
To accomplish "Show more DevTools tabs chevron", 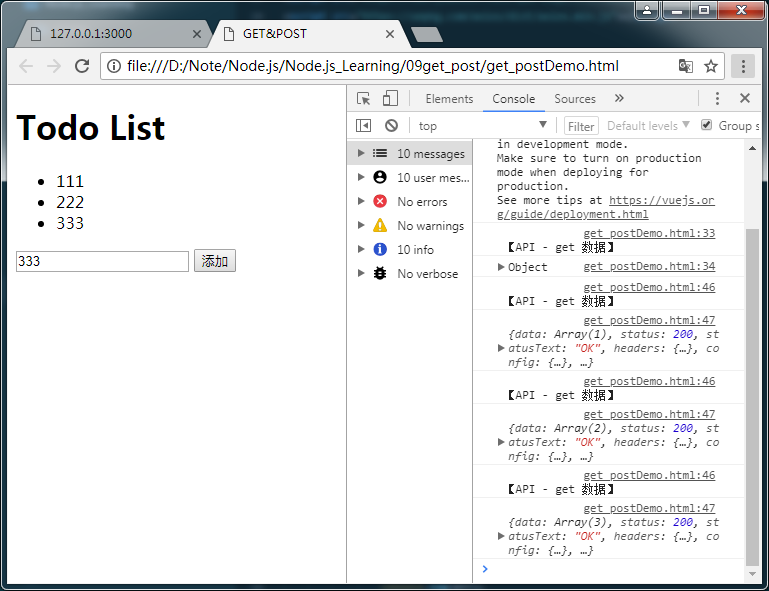I will click(x=619, y=98).
